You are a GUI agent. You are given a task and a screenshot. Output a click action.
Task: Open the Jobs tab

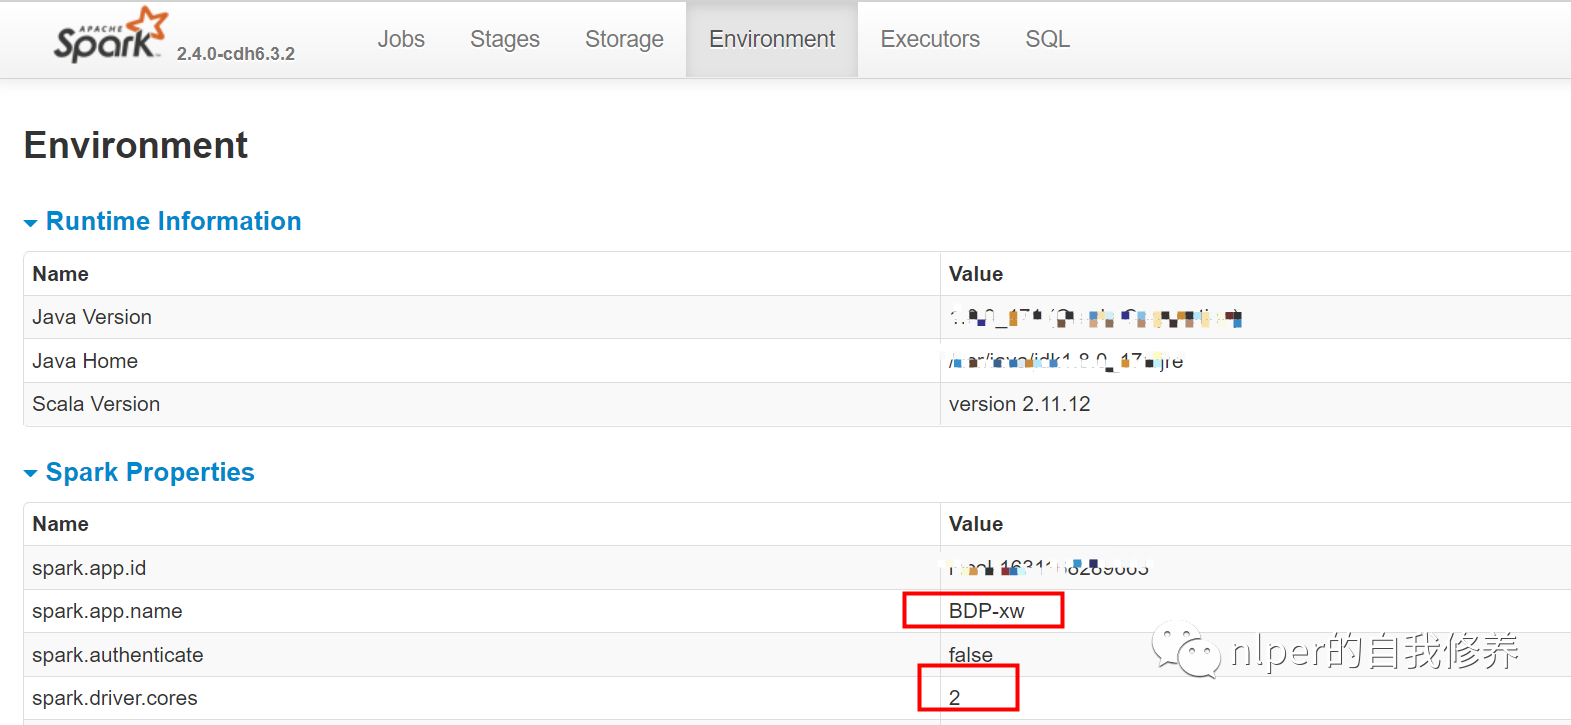coord(401,39)
